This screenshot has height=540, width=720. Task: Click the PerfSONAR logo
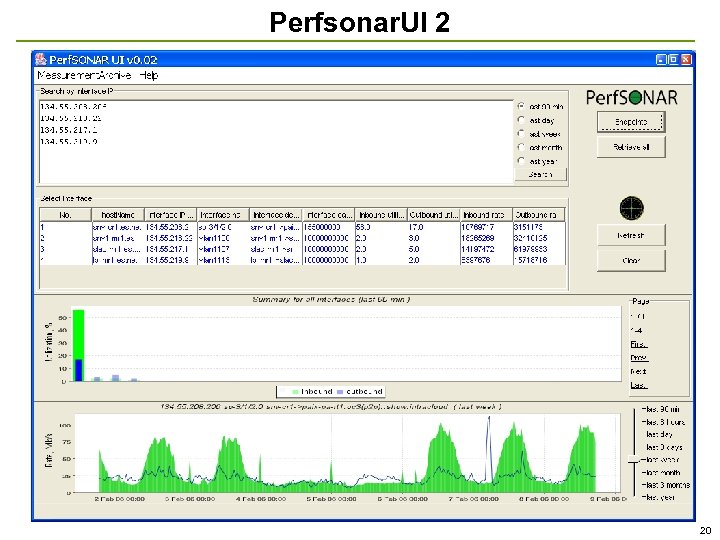631,97
